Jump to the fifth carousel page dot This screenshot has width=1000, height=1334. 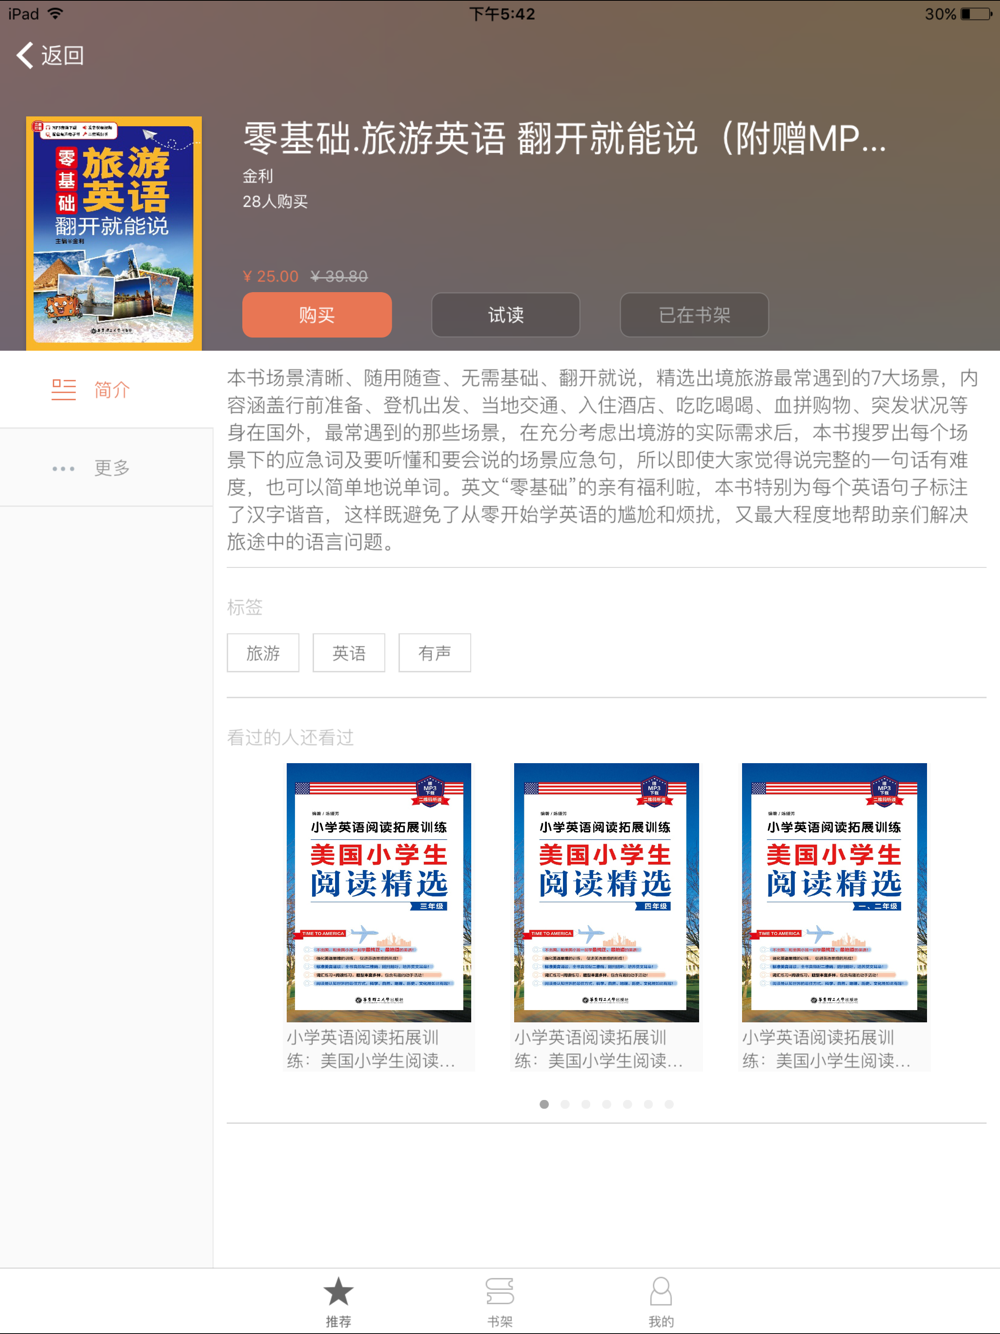pyautogui.click(x=627, y=1104)
